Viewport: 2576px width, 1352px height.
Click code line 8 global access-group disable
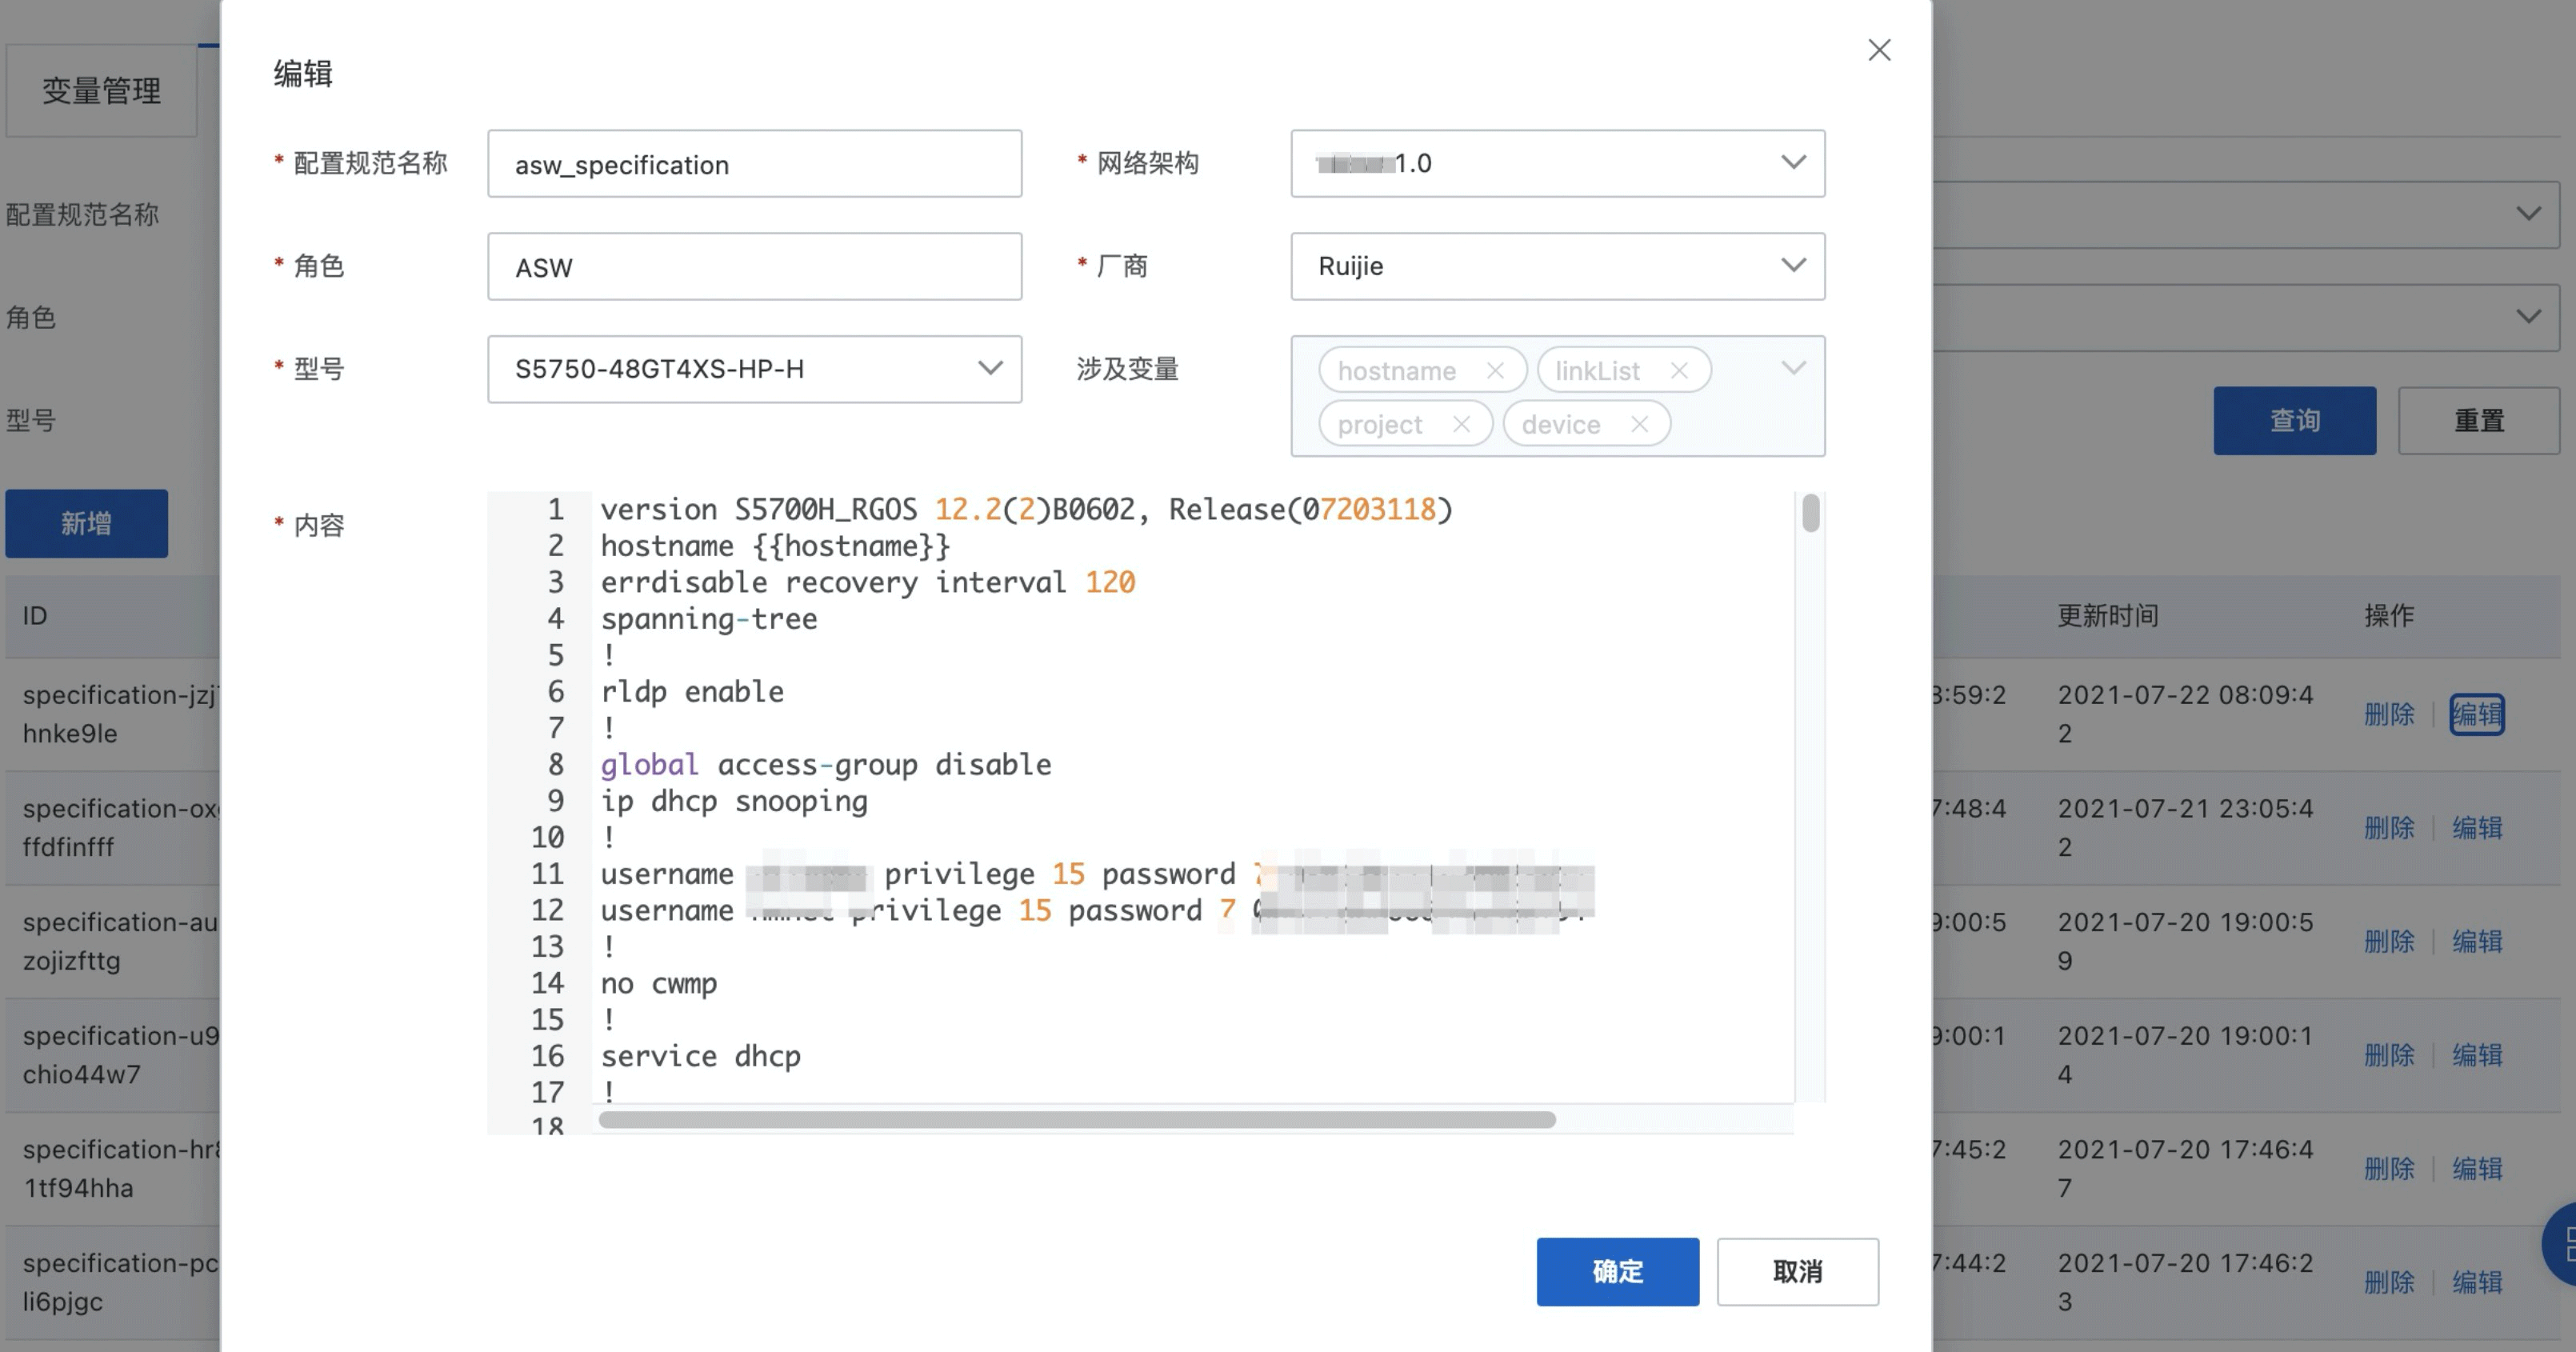click(825, 765)
